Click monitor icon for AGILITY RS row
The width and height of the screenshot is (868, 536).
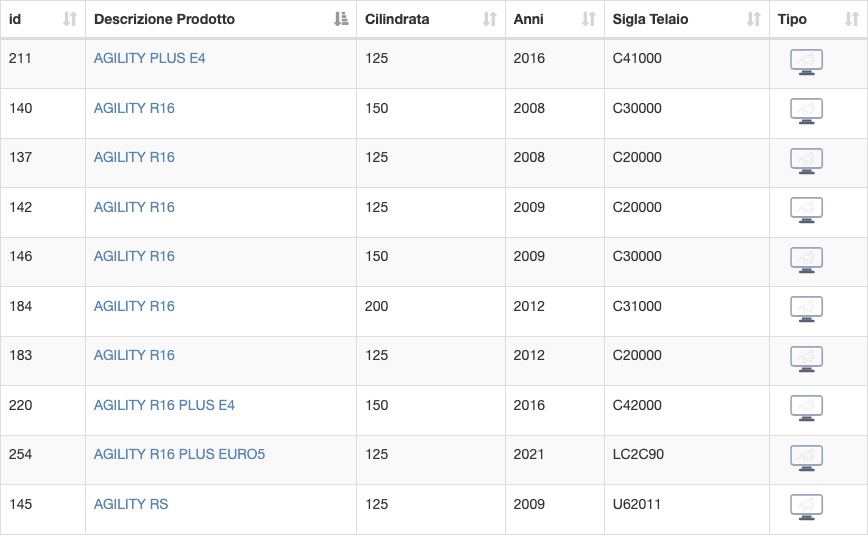pyautogui.click(x=806, y=508)
